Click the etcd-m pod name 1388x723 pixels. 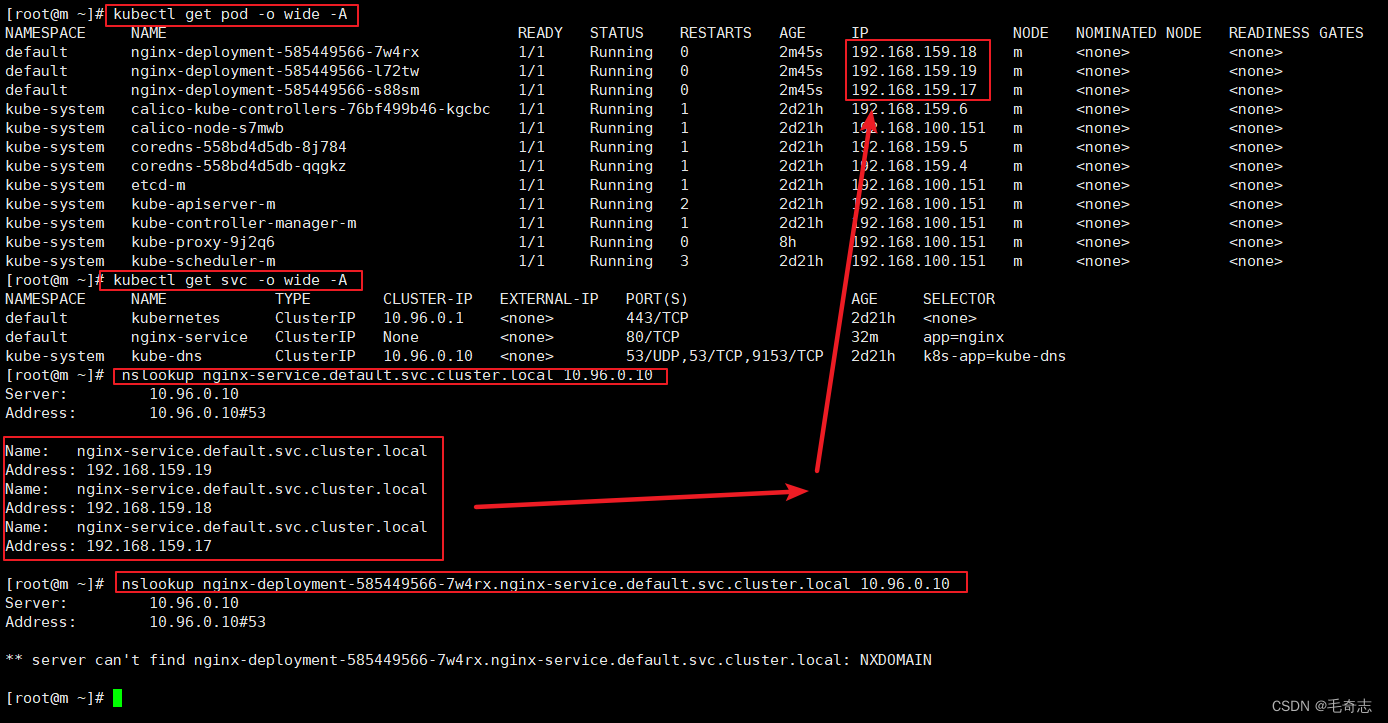coord(158,185)
